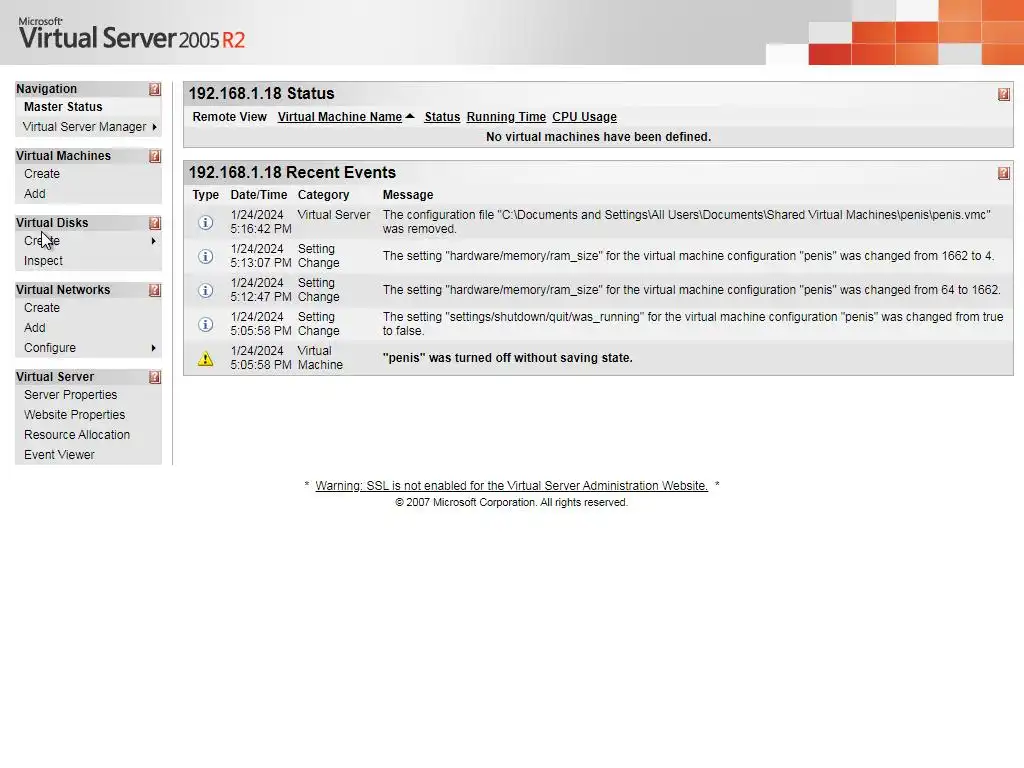The width and height of the screenshot is (1024, 768).
Task: Select Create under Virtual Disks
Action: [x=42, y=241]
